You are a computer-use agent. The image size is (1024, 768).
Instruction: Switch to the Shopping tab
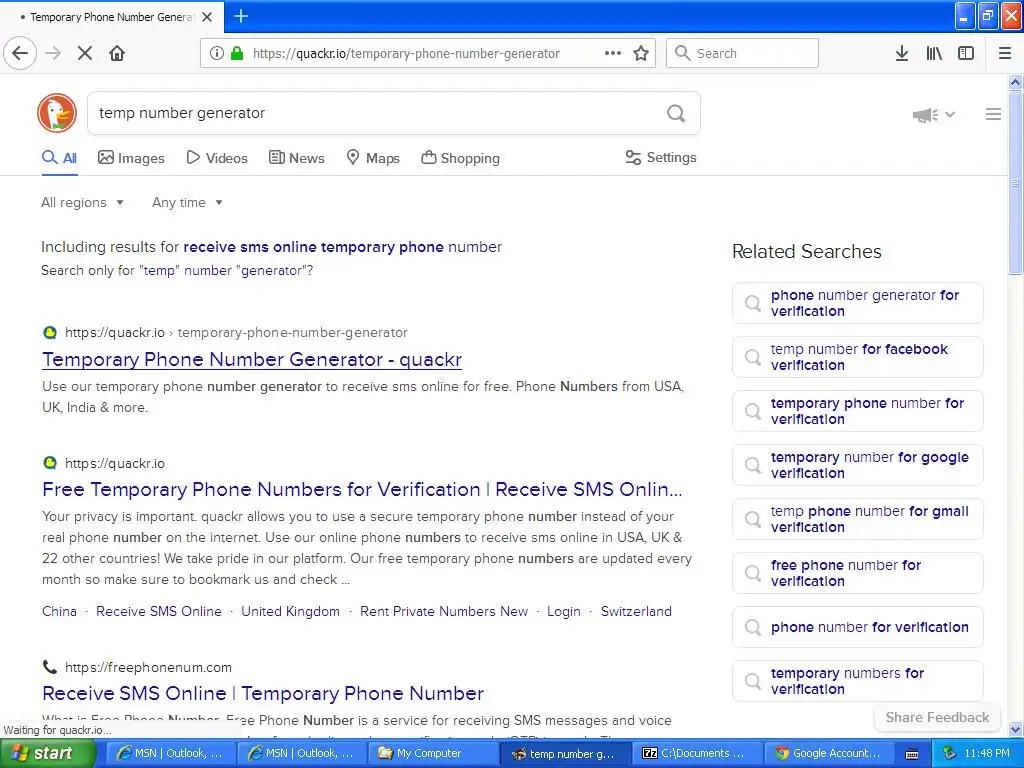460,157
